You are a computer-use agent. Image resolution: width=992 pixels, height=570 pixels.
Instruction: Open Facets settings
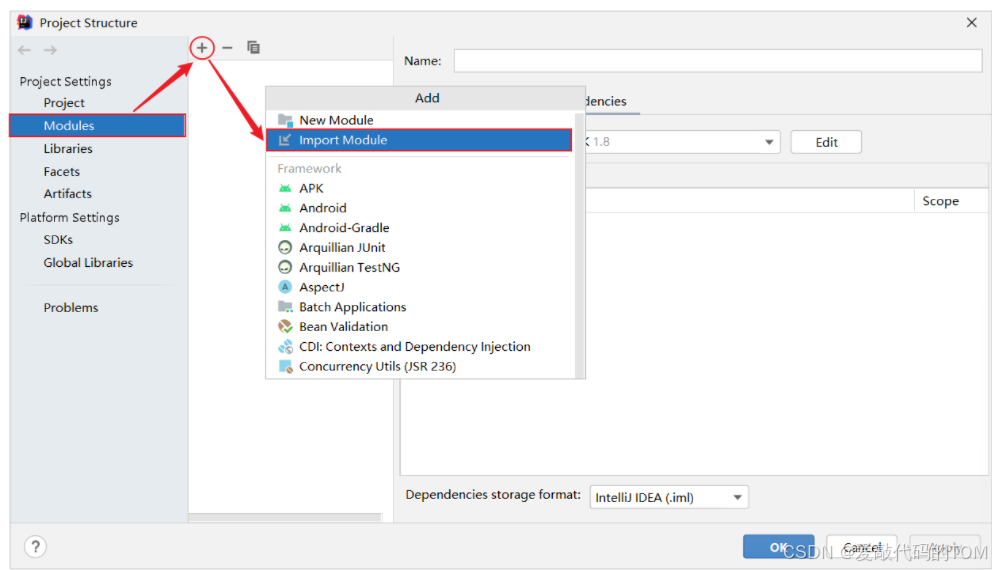click(61, 171)
